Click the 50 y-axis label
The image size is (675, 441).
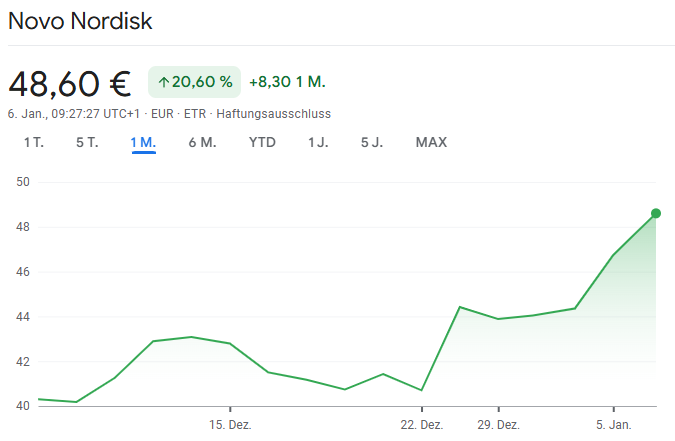click(23, 182)
